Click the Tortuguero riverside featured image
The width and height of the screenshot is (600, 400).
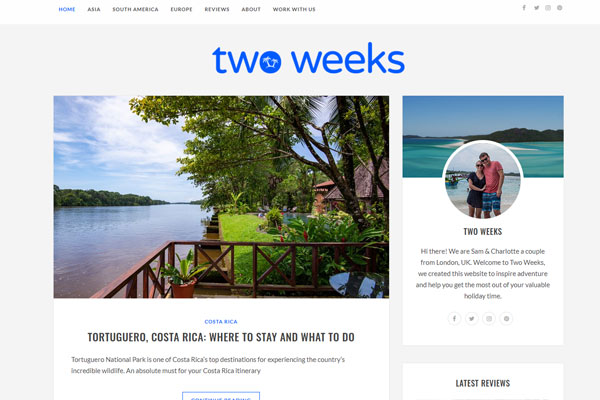point(221,197)
